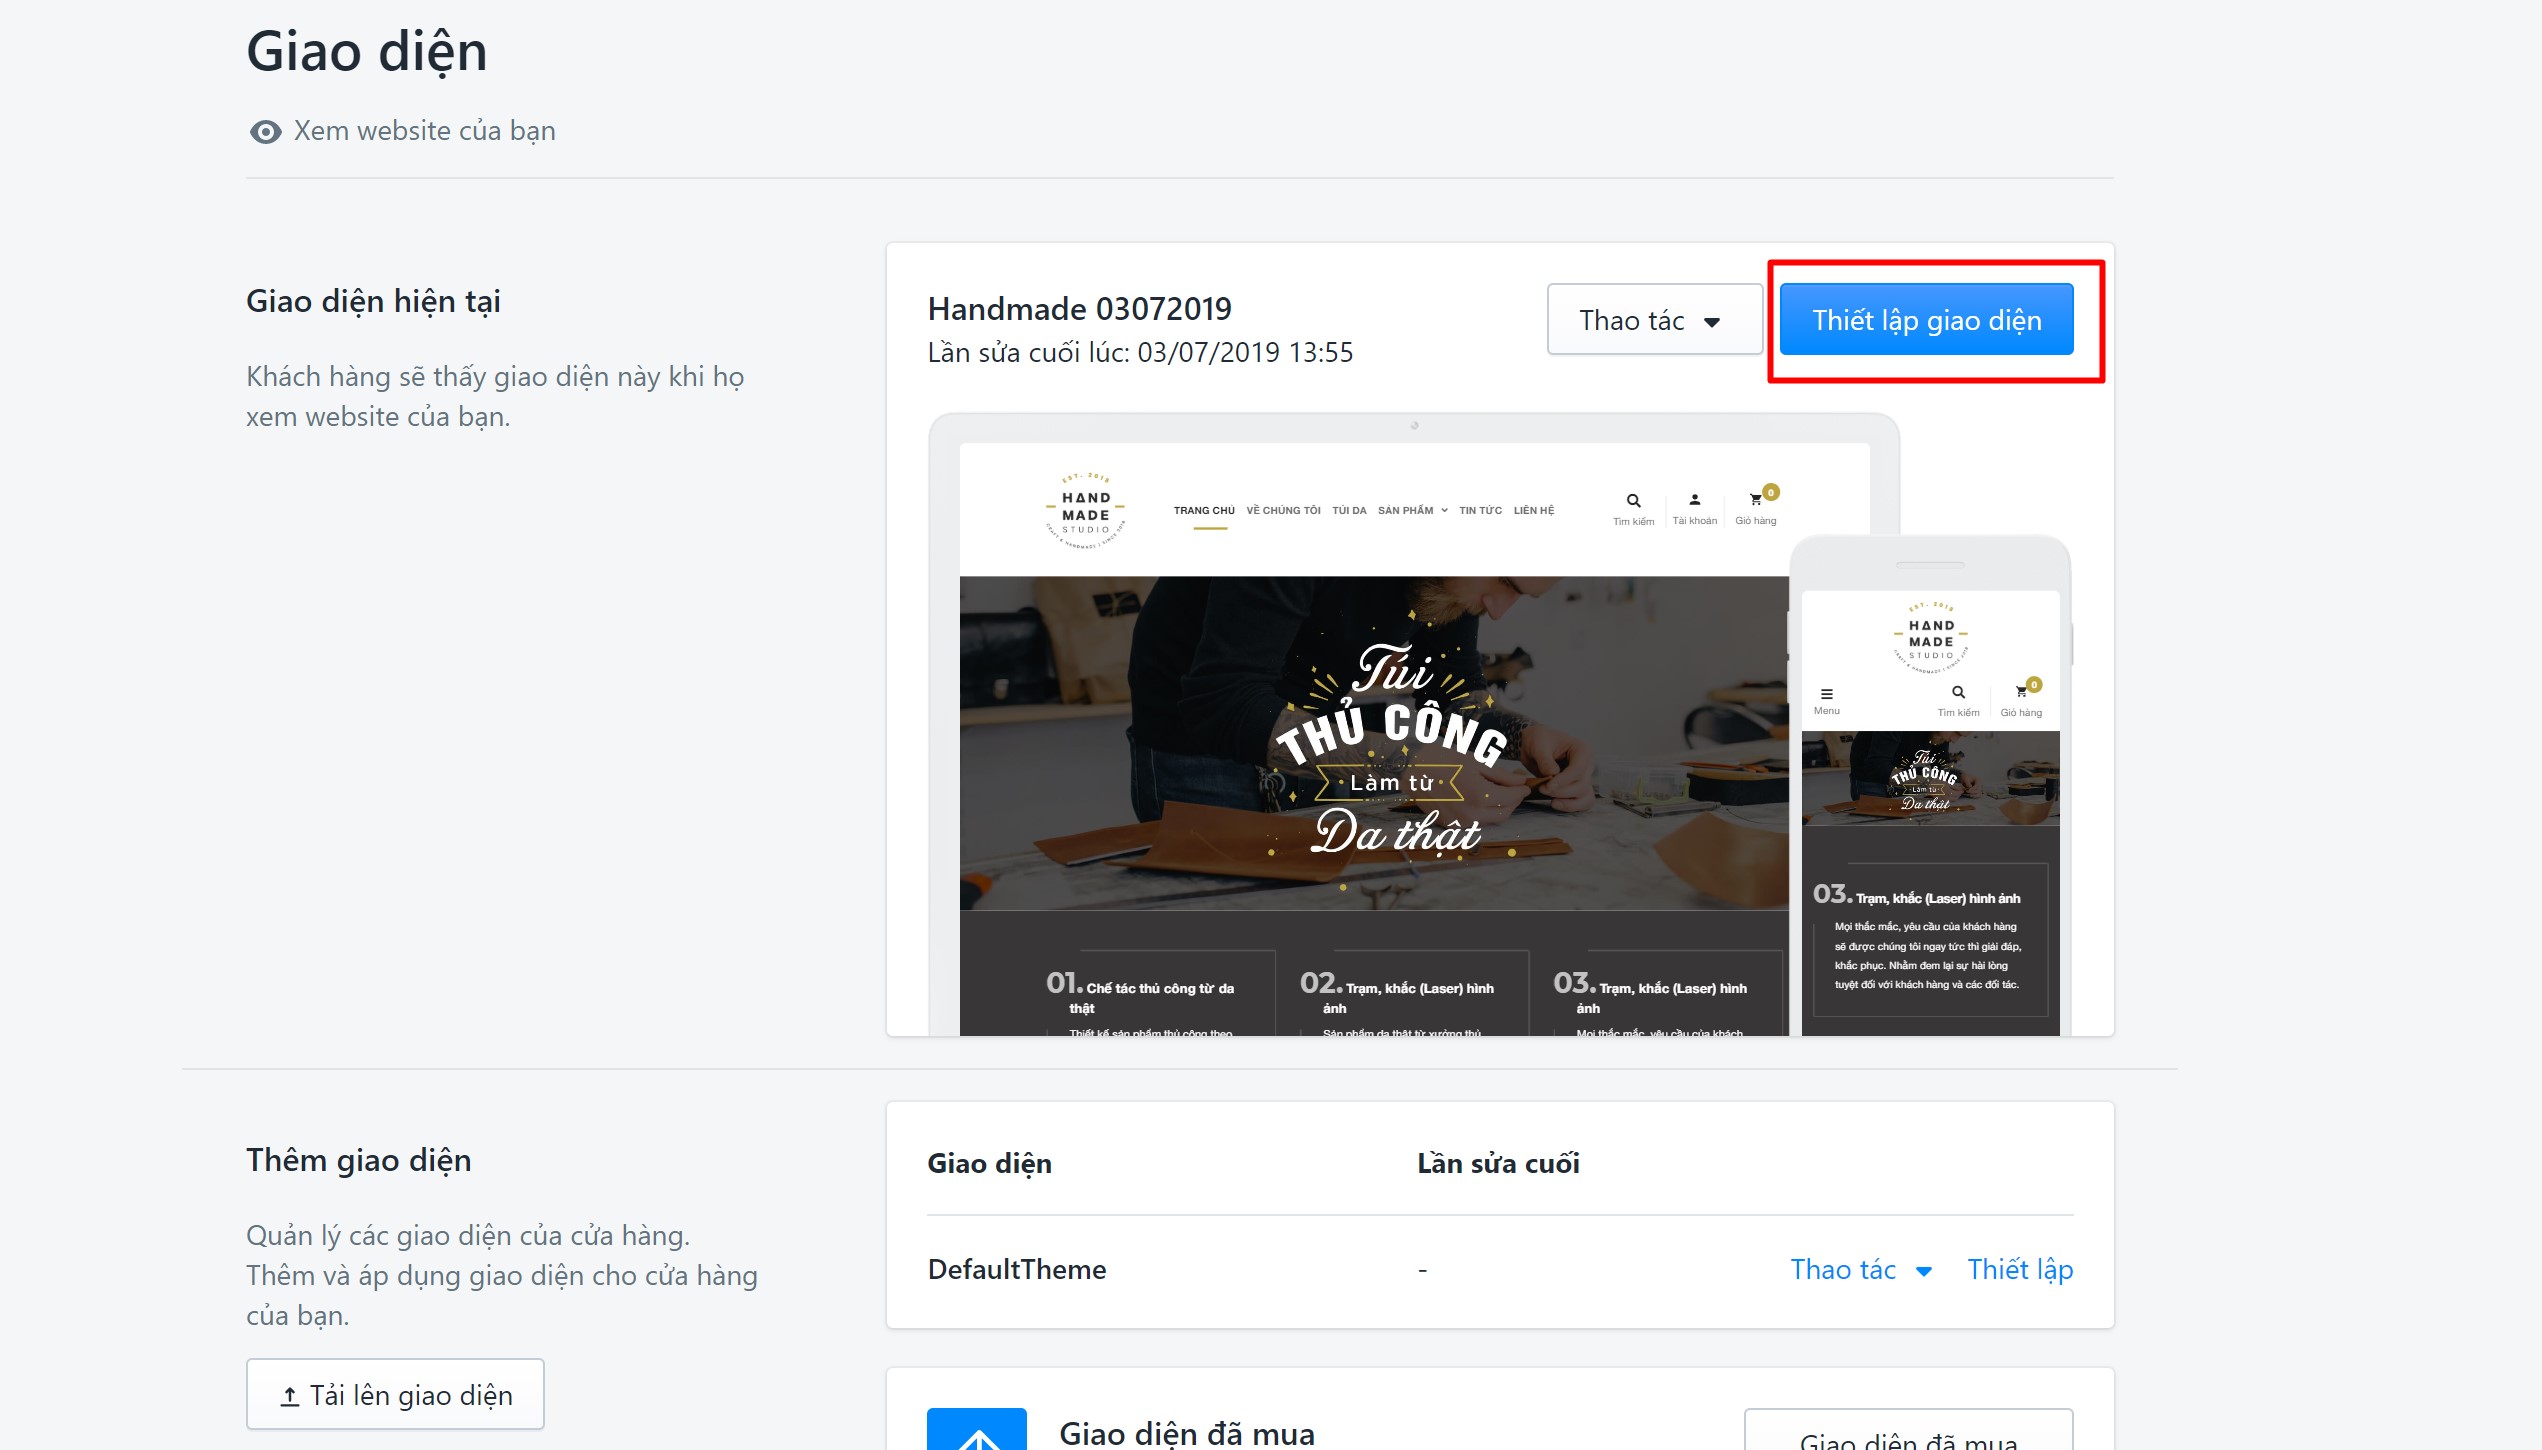Click the Giao diện hiện tại heading
The width and height of the screenshot is (2542, 1450).
(373, 302)
